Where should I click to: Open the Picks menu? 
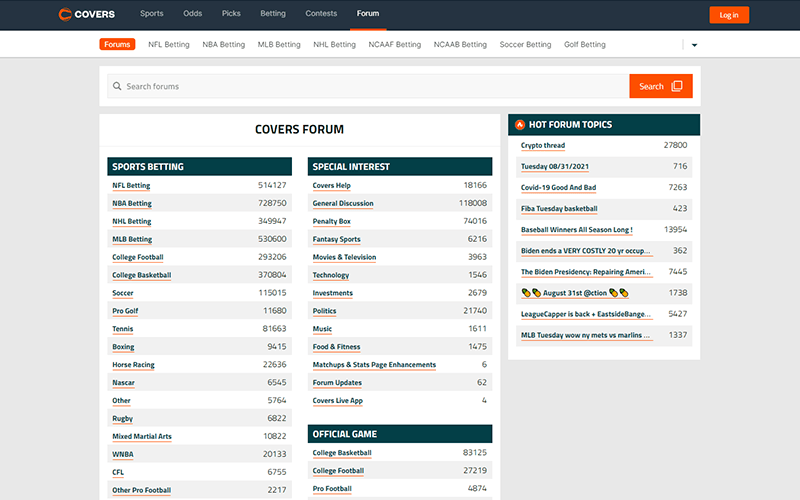click(x=231, y=13)
